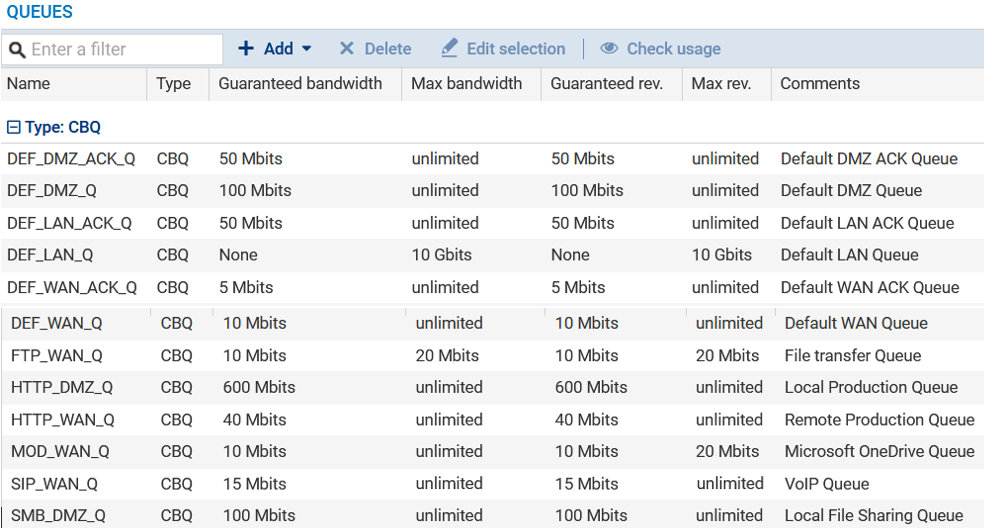Open the Add dropdown arrow
The width and height of the screenshot is (984, 528).
pyautogui.click(x=306, y=49)
